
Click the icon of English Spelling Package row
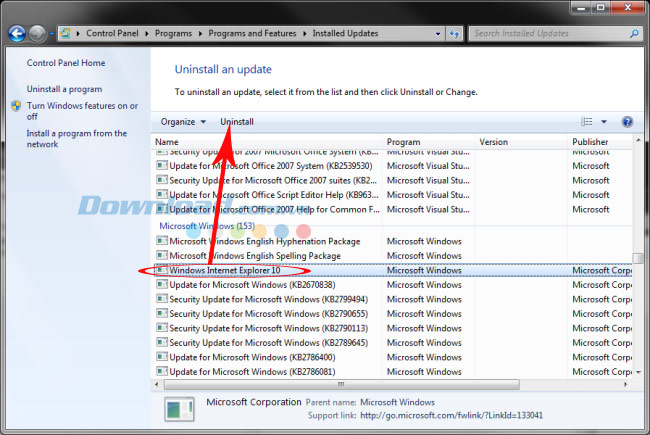point(162,255)
